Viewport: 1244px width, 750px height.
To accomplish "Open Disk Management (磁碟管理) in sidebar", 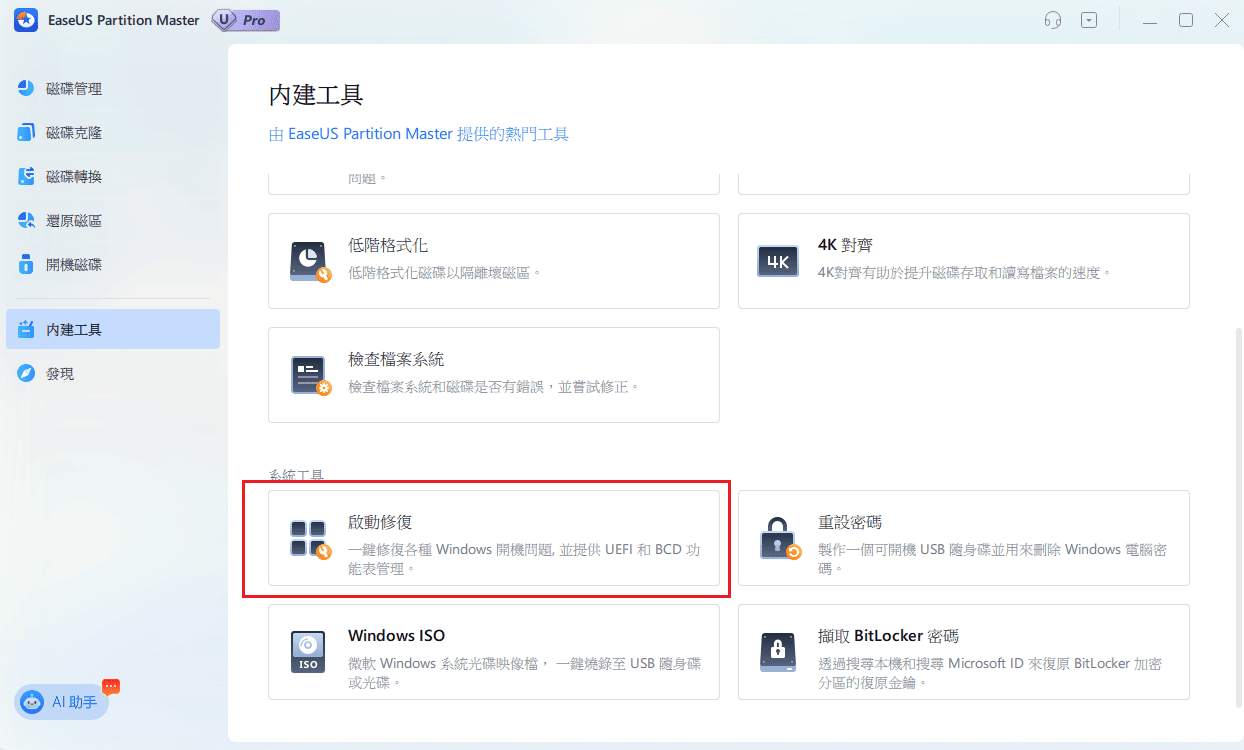I will click(74, 89).
